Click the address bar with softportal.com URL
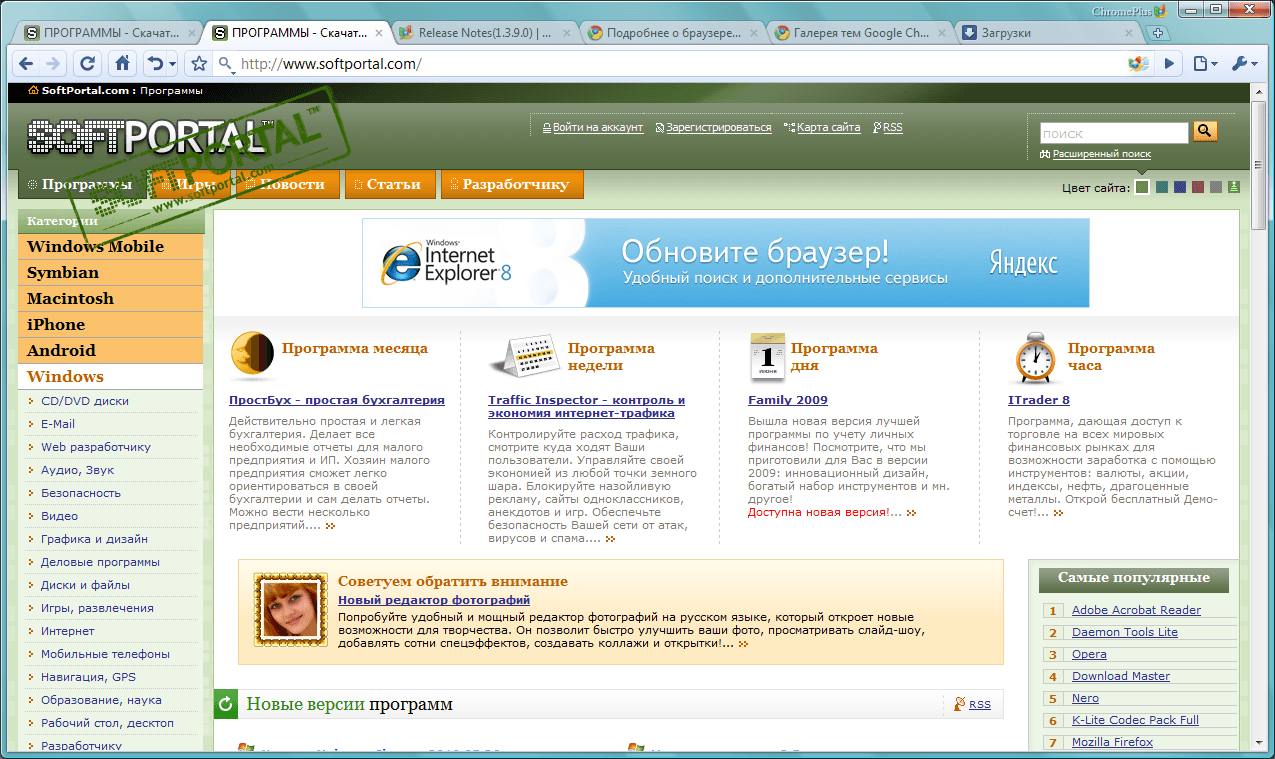The image size is (1275, 759). coord(680,64)
